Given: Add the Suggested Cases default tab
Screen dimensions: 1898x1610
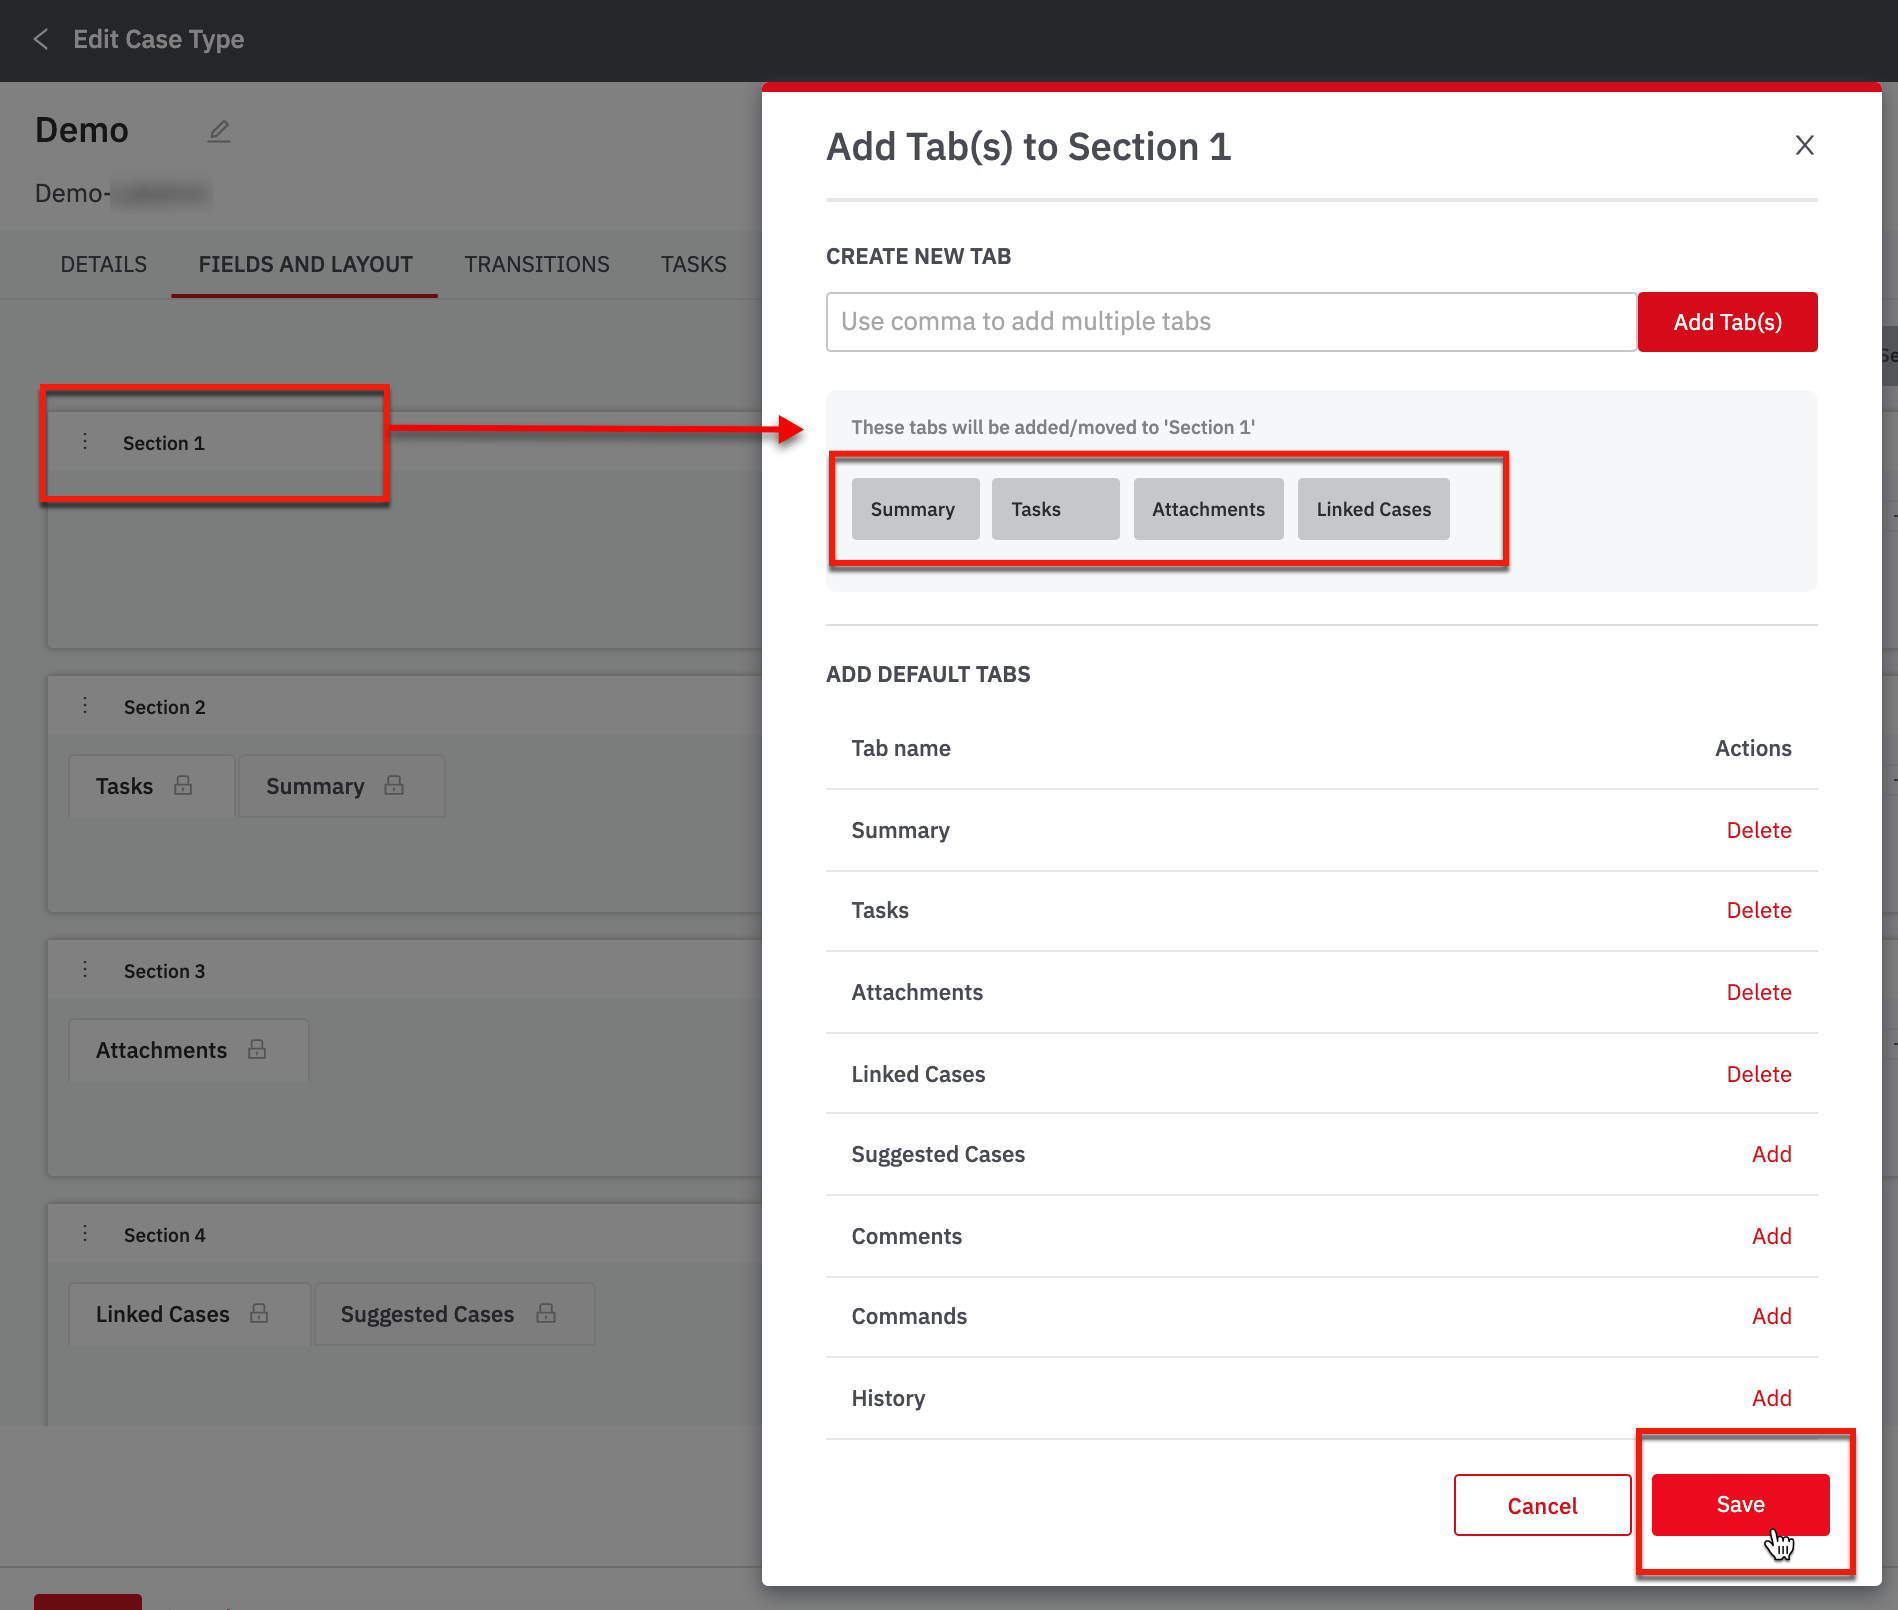Looking at the screenshot, I should click(1771, 1154).
